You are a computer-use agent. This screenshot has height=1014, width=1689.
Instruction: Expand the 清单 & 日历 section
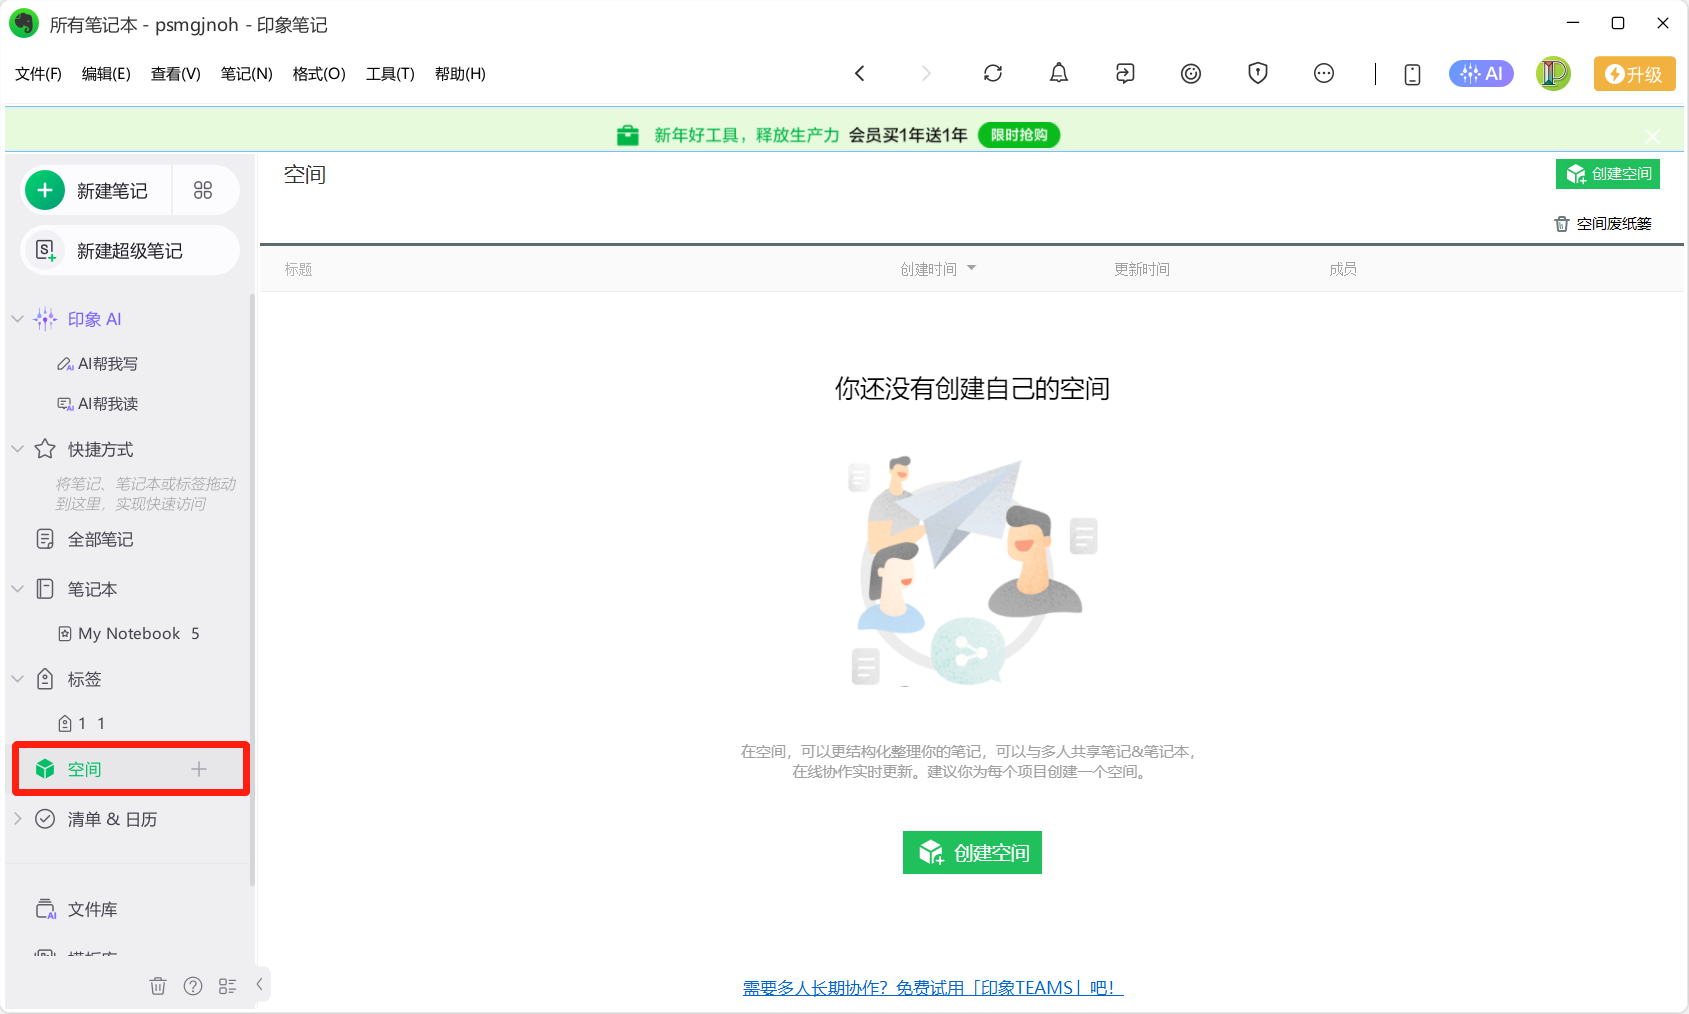17,819
